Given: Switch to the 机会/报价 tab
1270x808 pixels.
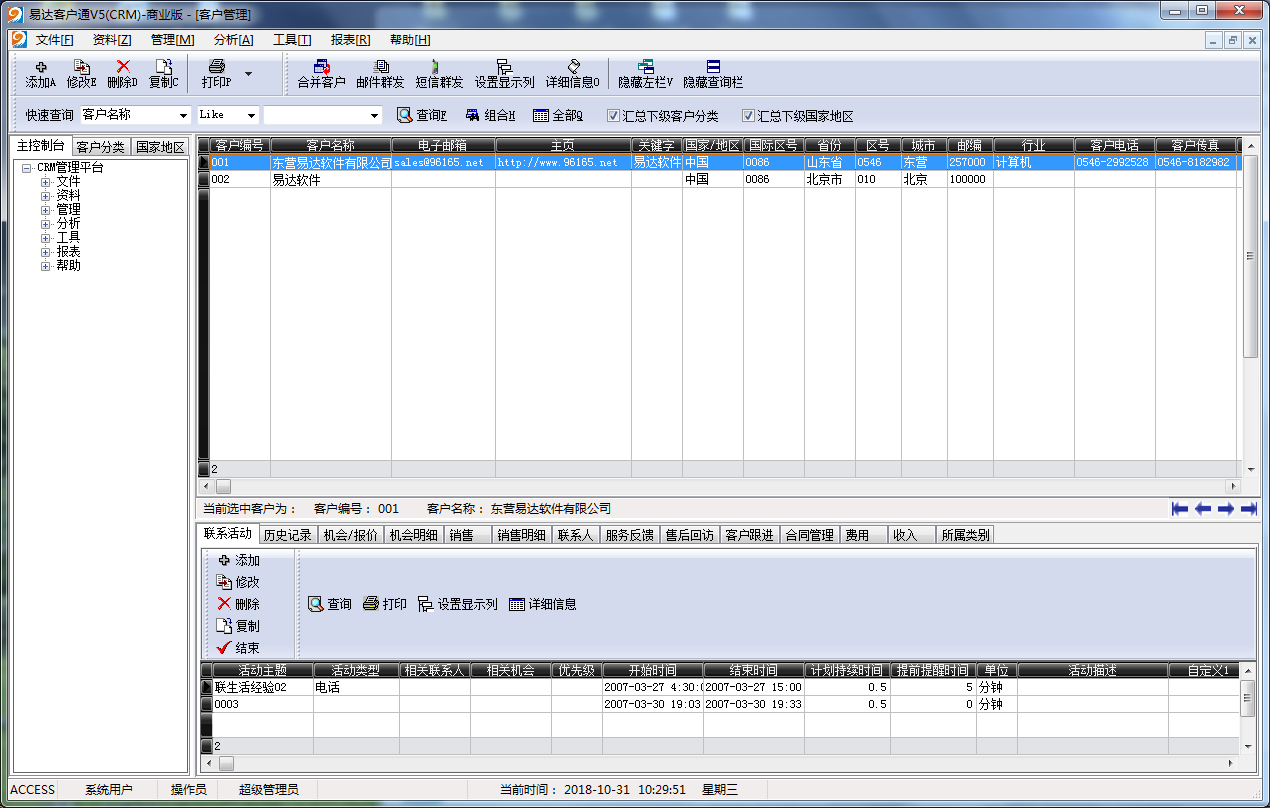Looking at the screenshot, I should point(351,536).
